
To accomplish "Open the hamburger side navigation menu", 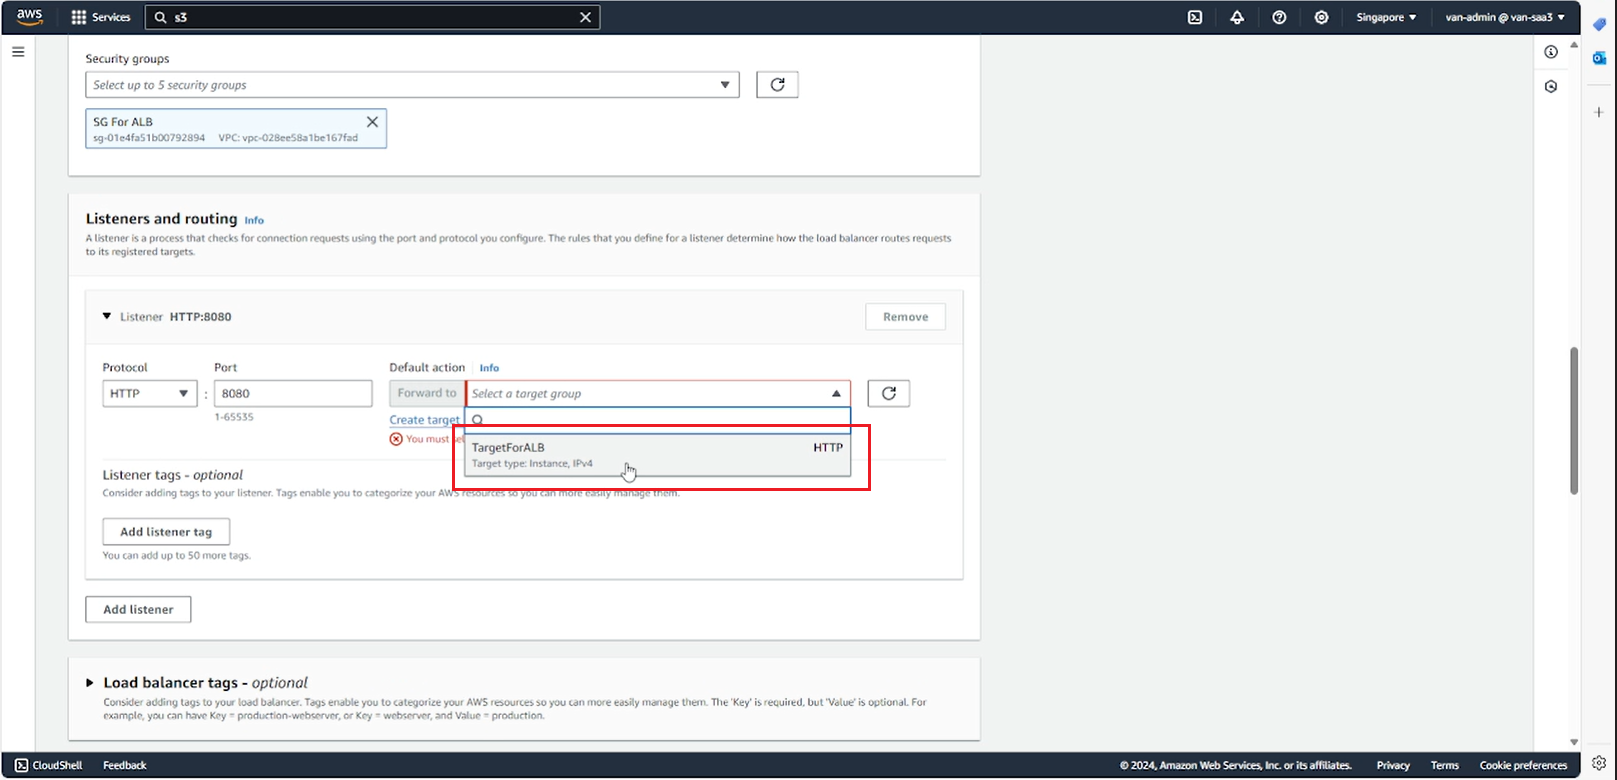I will pyautogui.click(x=18, y=52).
